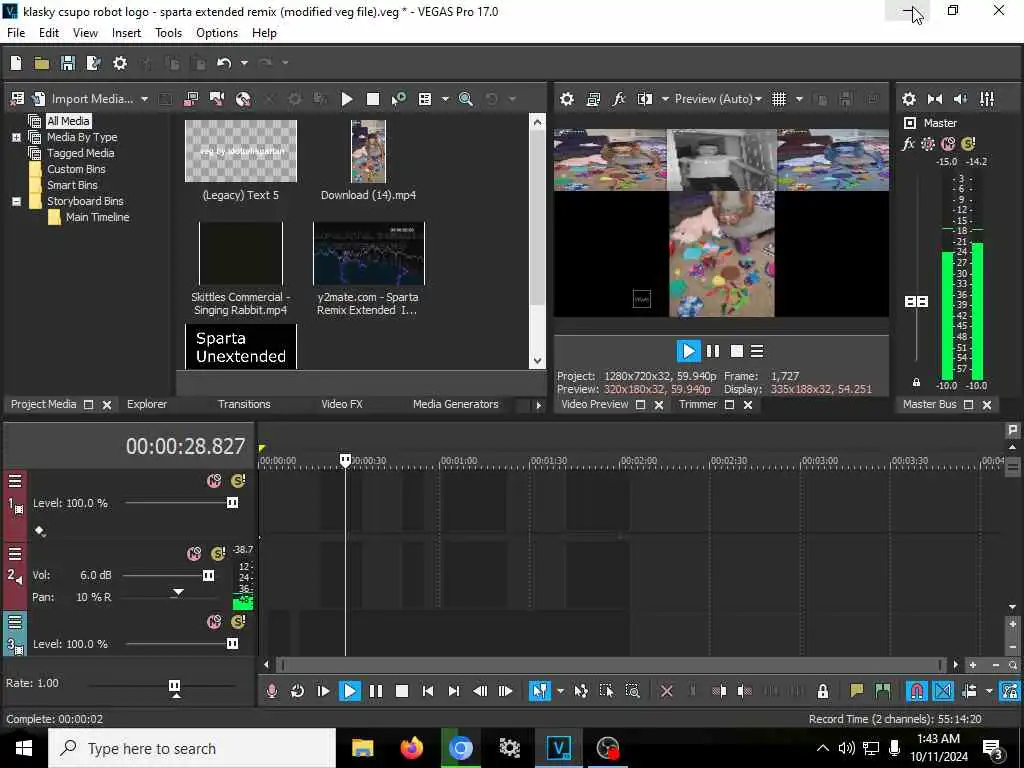Adjust the playback Rate slider
Image resolution: width=1024 pixels, height=768 pixels.
tap(174, 686)
